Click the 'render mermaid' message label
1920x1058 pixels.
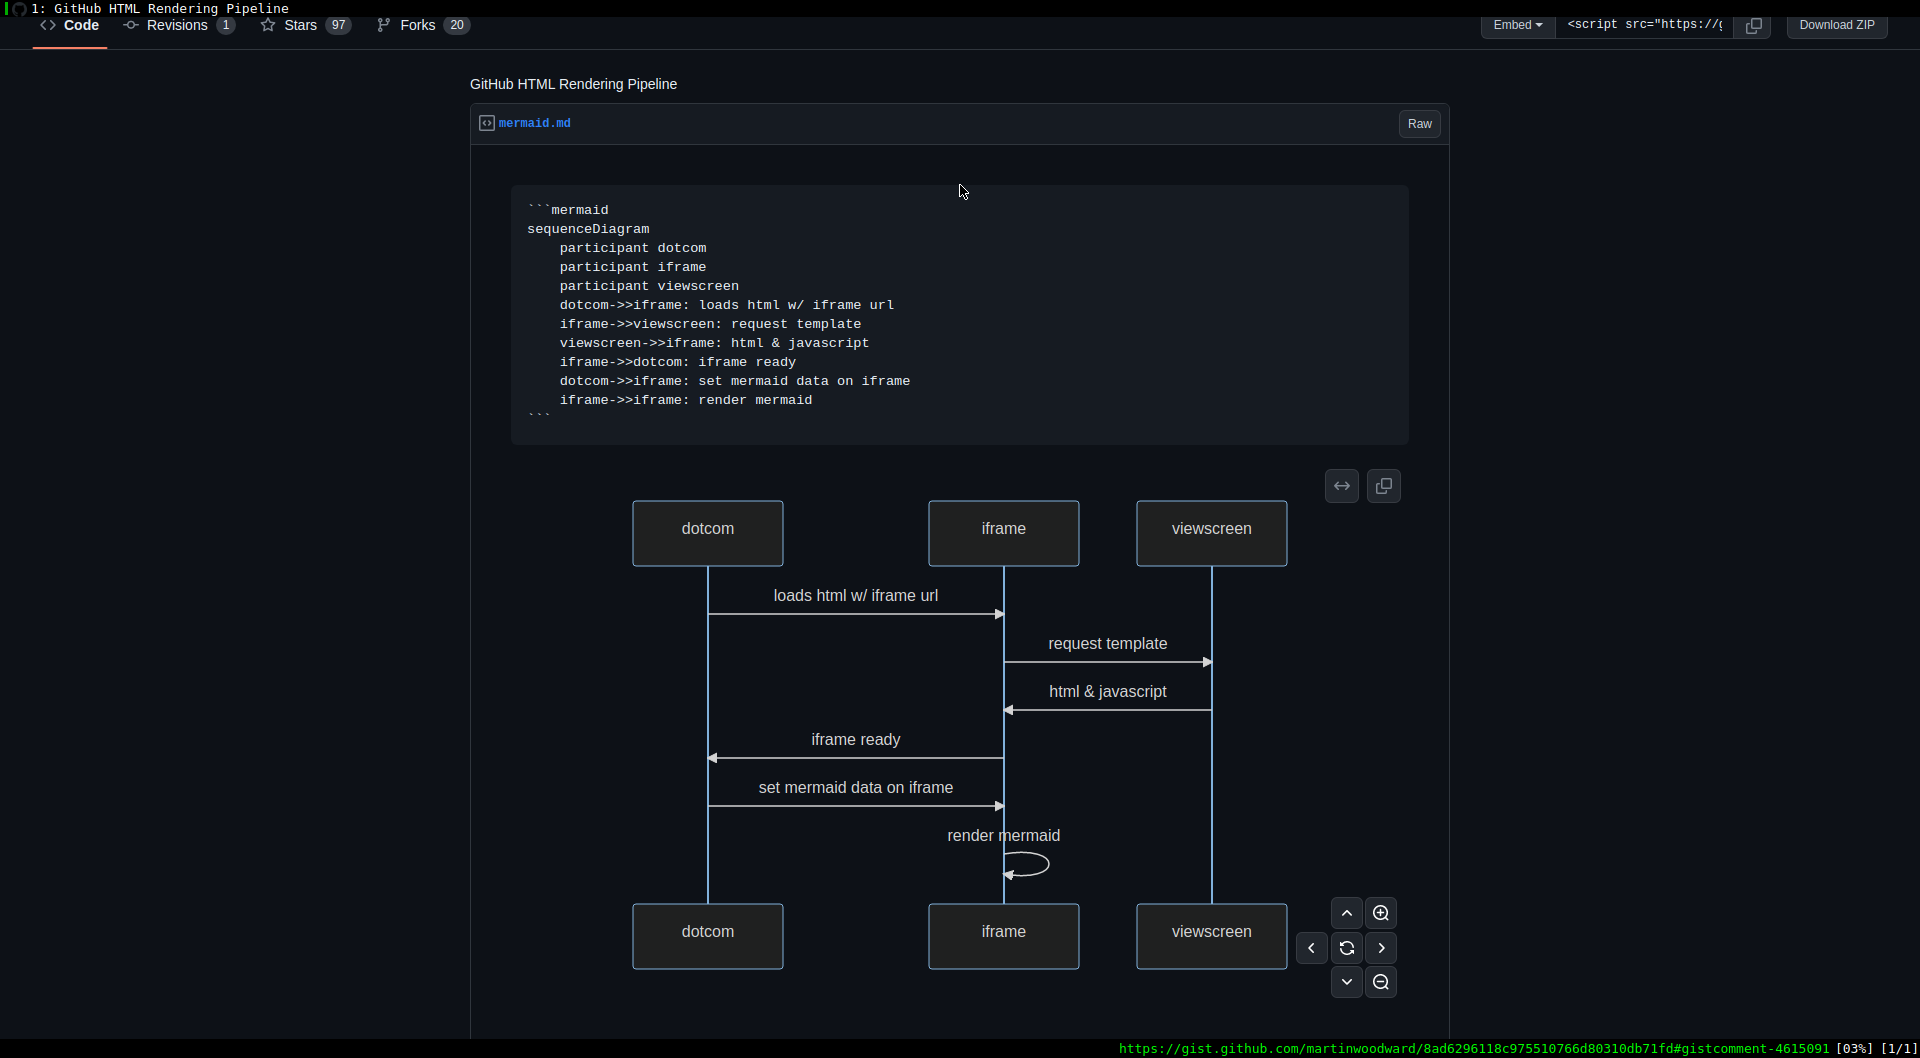(1004, 836)
